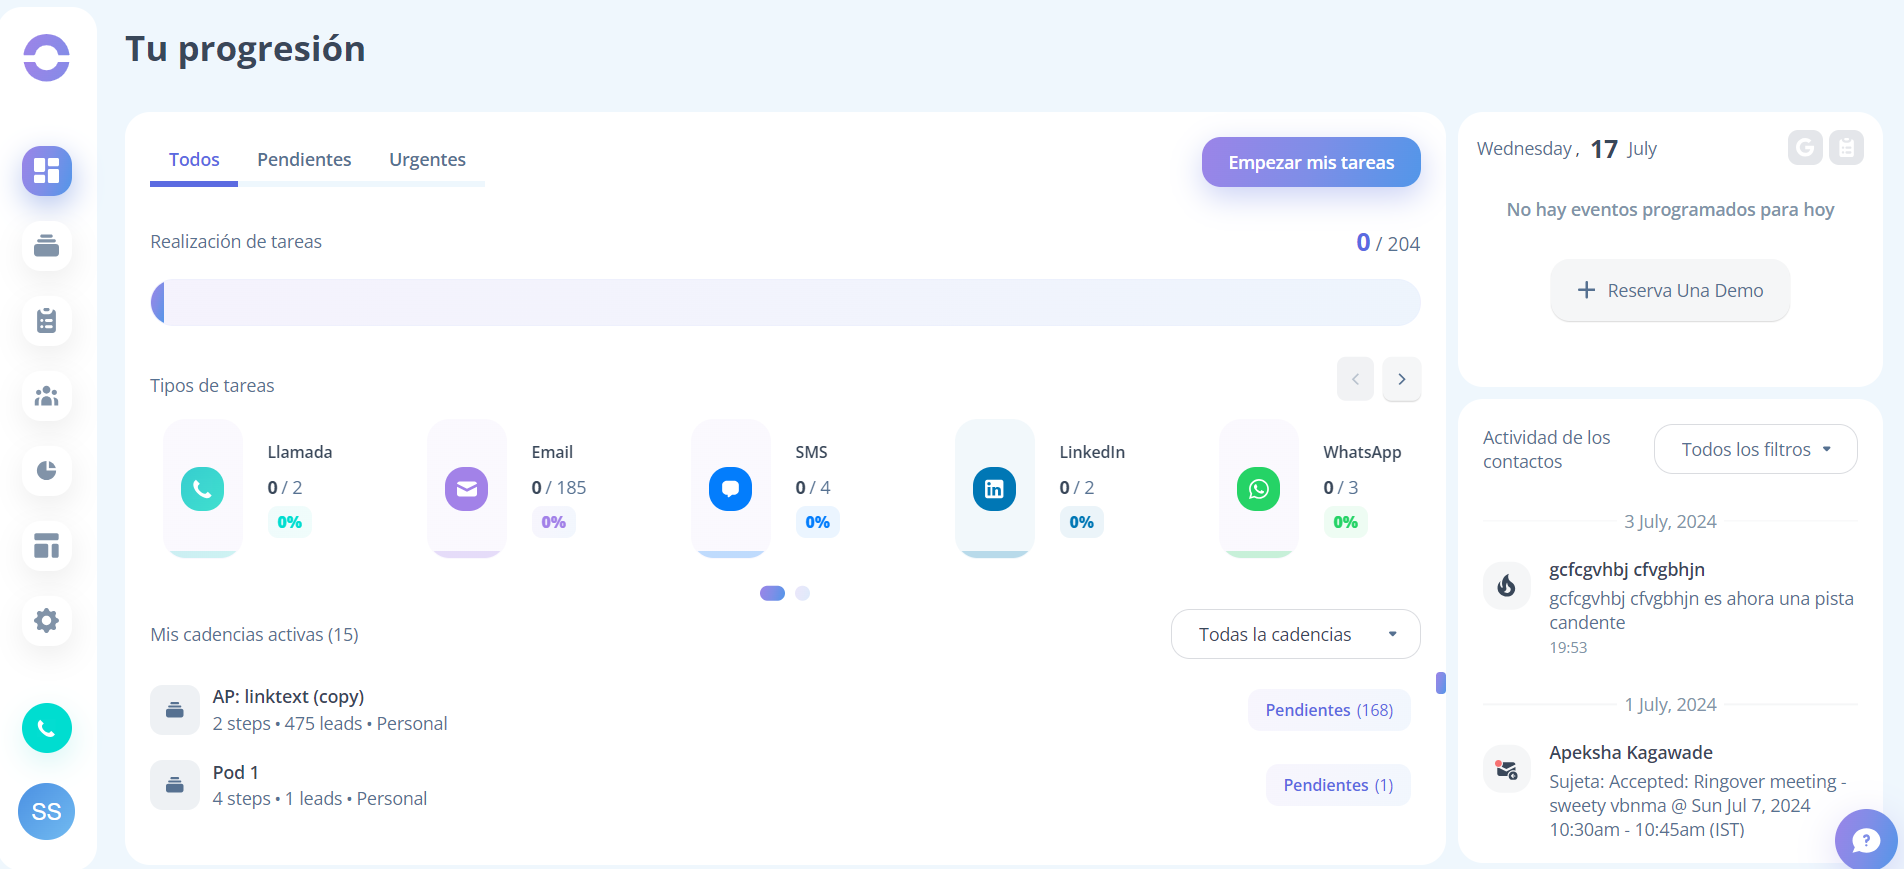
Task: Open the Ringover Cadence logo
Action: click(47, 57)
